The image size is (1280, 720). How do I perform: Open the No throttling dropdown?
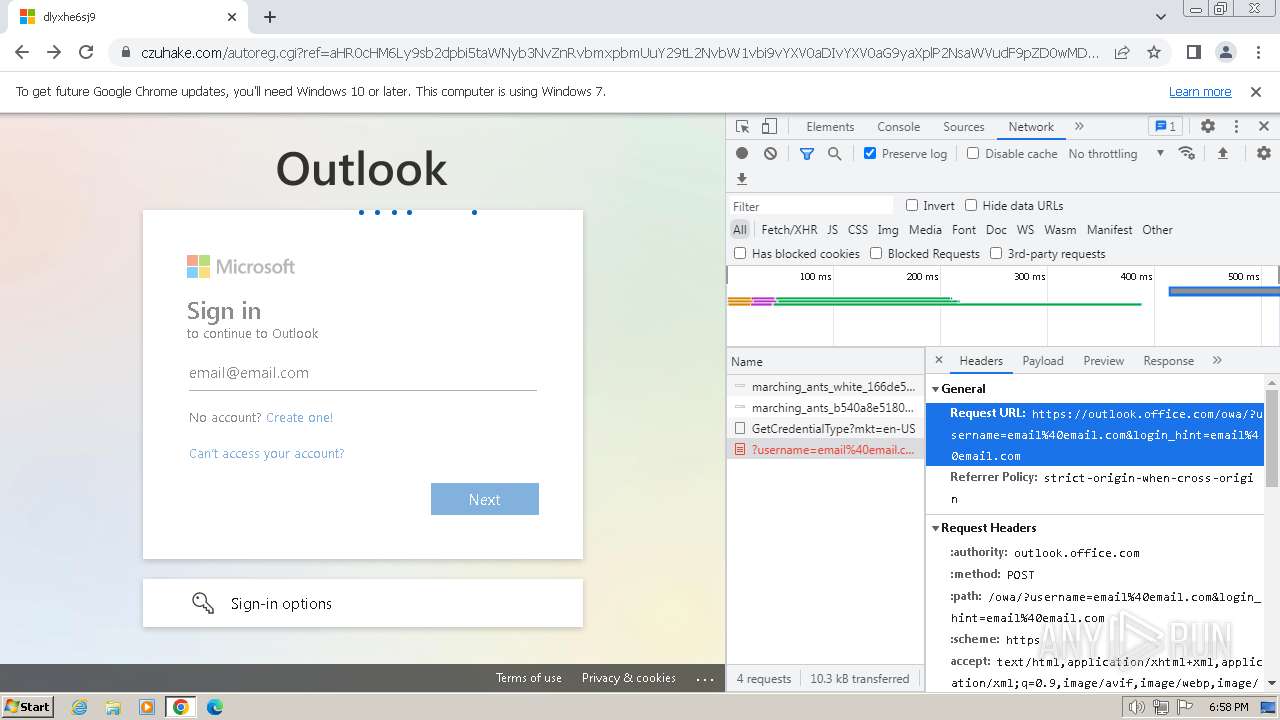(x=1116, y=153)
